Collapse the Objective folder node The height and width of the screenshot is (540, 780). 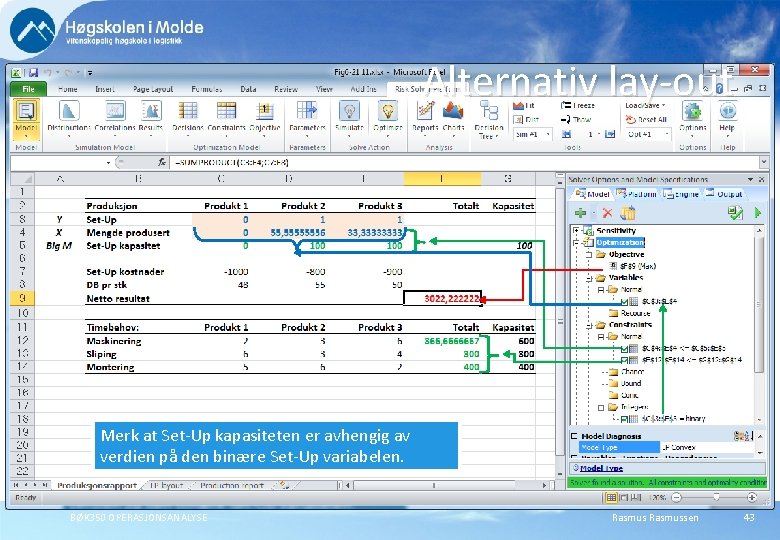(x=588, y=254)
